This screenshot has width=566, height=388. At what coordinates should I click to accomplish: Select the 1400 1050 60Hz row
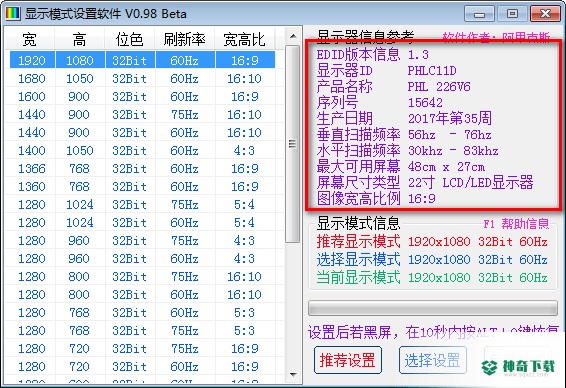pos(143,150)
